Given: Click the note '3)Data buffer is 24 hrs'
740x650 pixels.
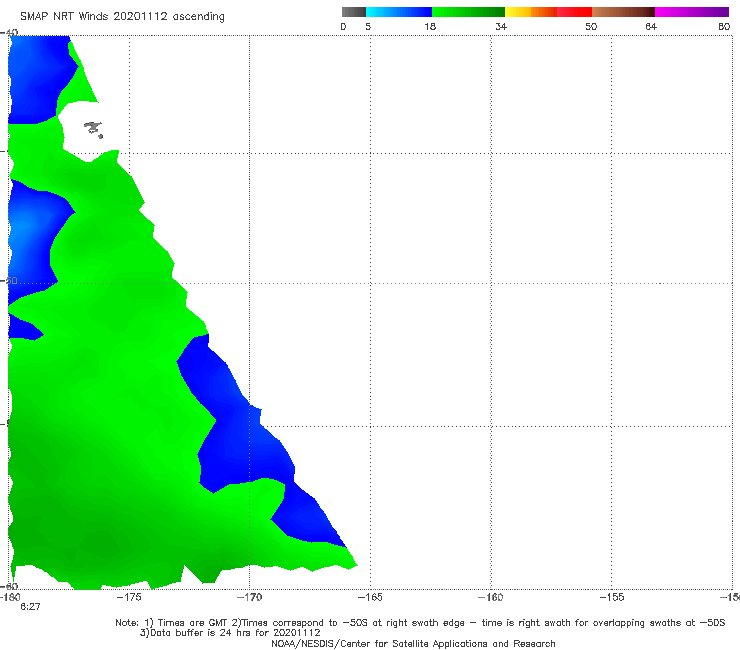Looking at the screenshot, I should tap(230, 633).
